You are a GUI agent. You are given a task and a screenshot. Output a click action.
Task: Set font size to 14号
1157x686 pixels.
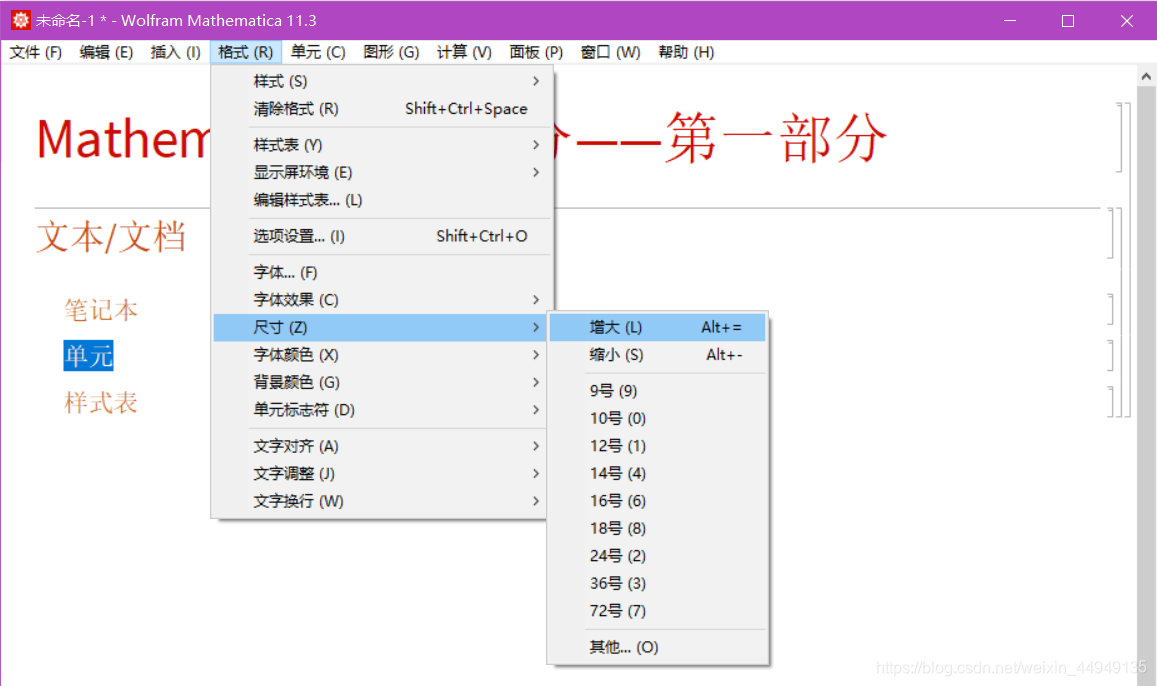click(657, 474)
